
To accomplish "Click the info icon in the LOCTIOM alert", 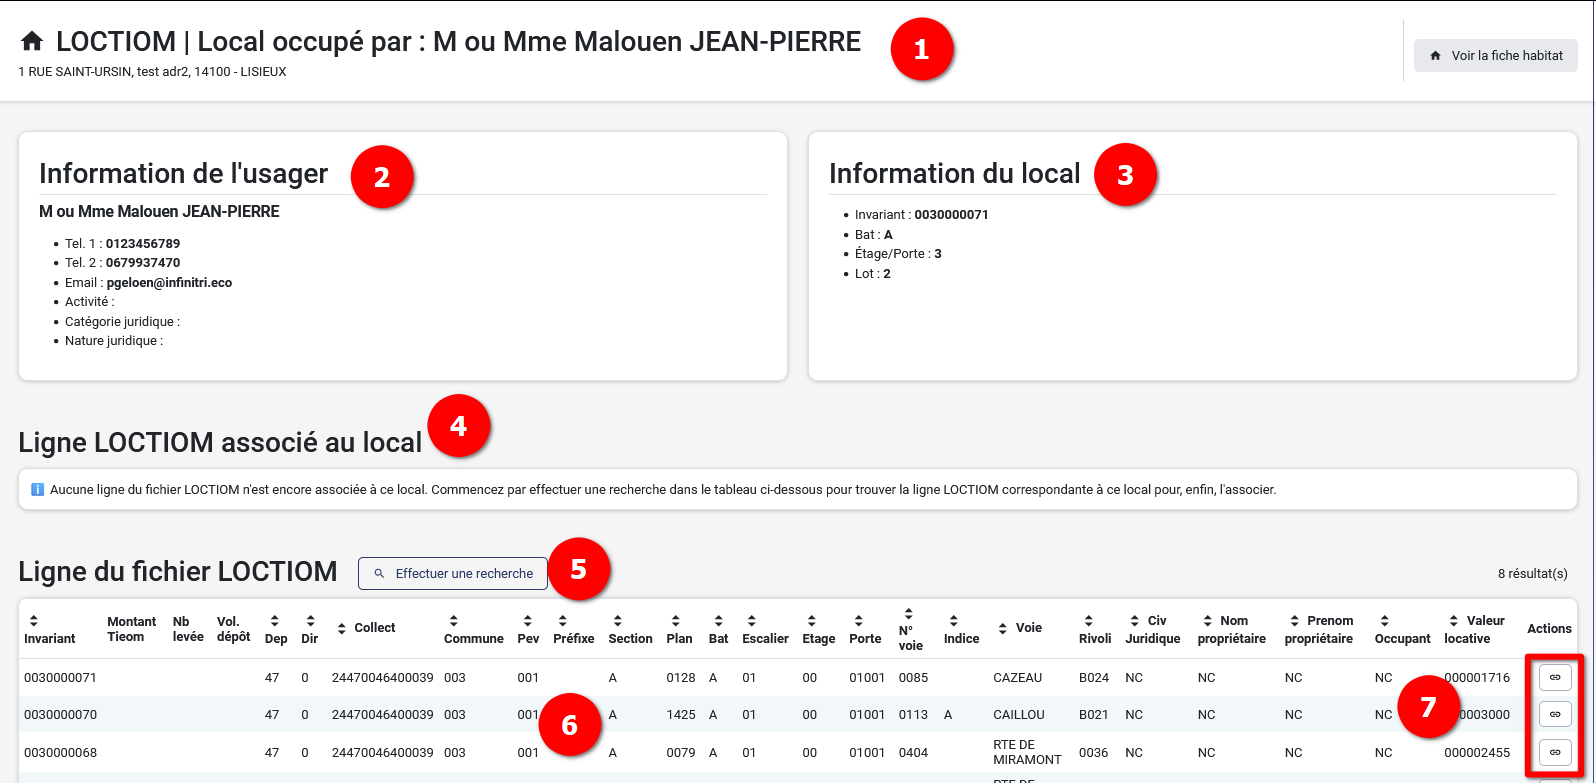I will point(37,490).
